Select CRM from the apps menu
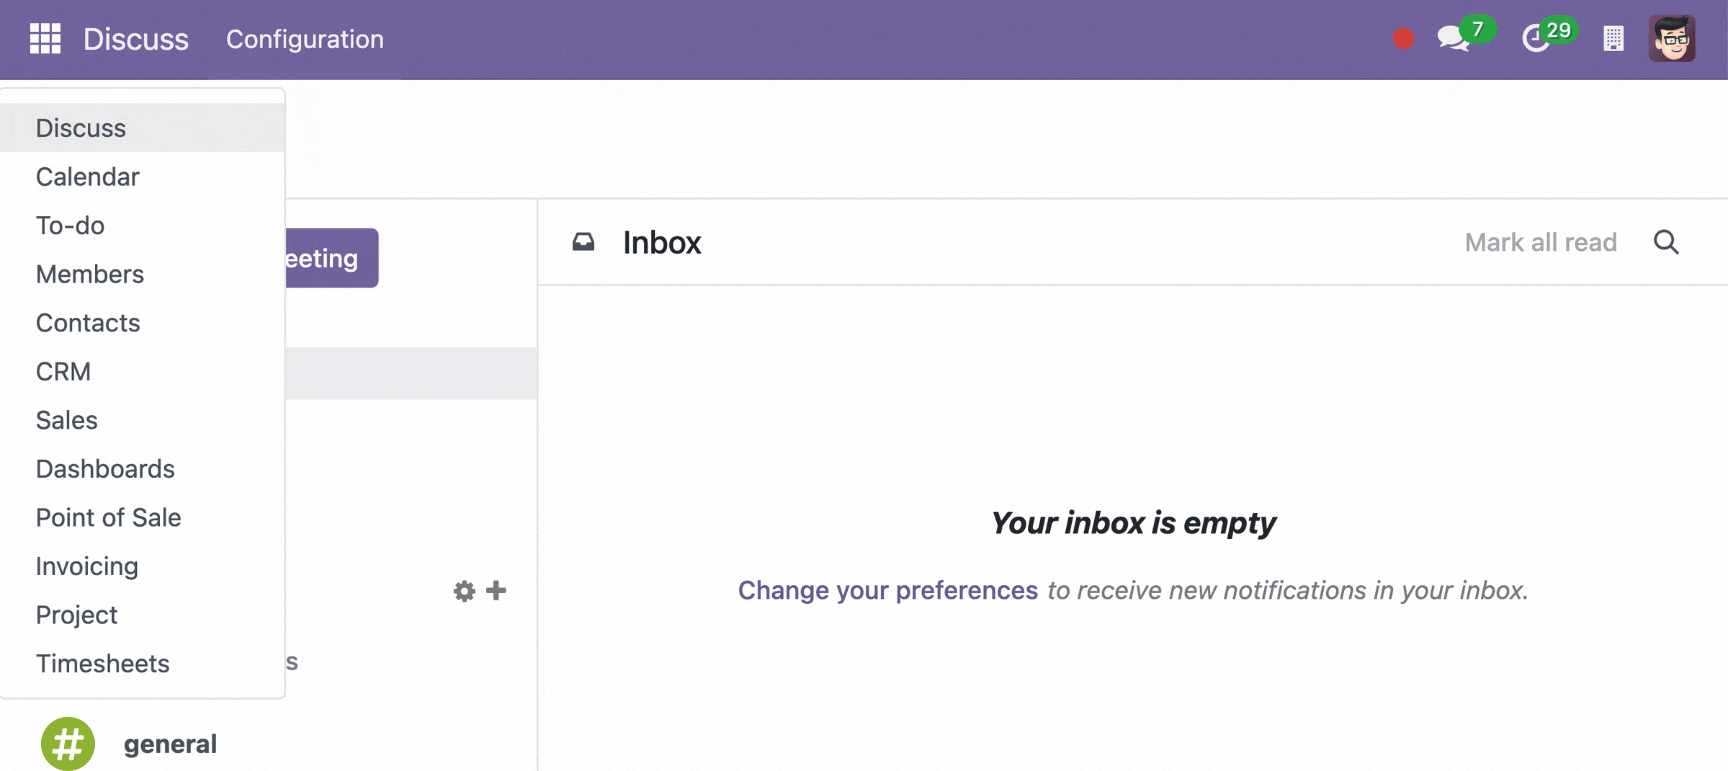 coord(63,372)
